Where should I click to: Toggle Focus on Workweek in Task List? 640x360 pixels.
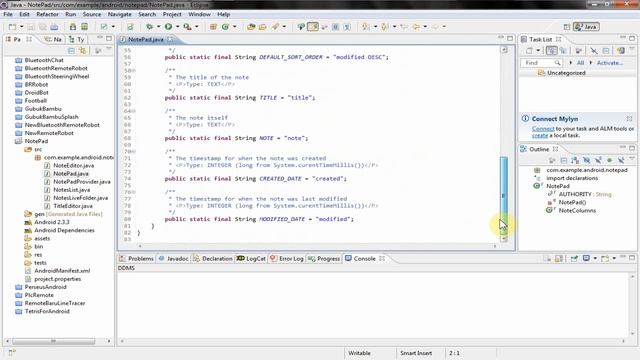click(578, 51)
